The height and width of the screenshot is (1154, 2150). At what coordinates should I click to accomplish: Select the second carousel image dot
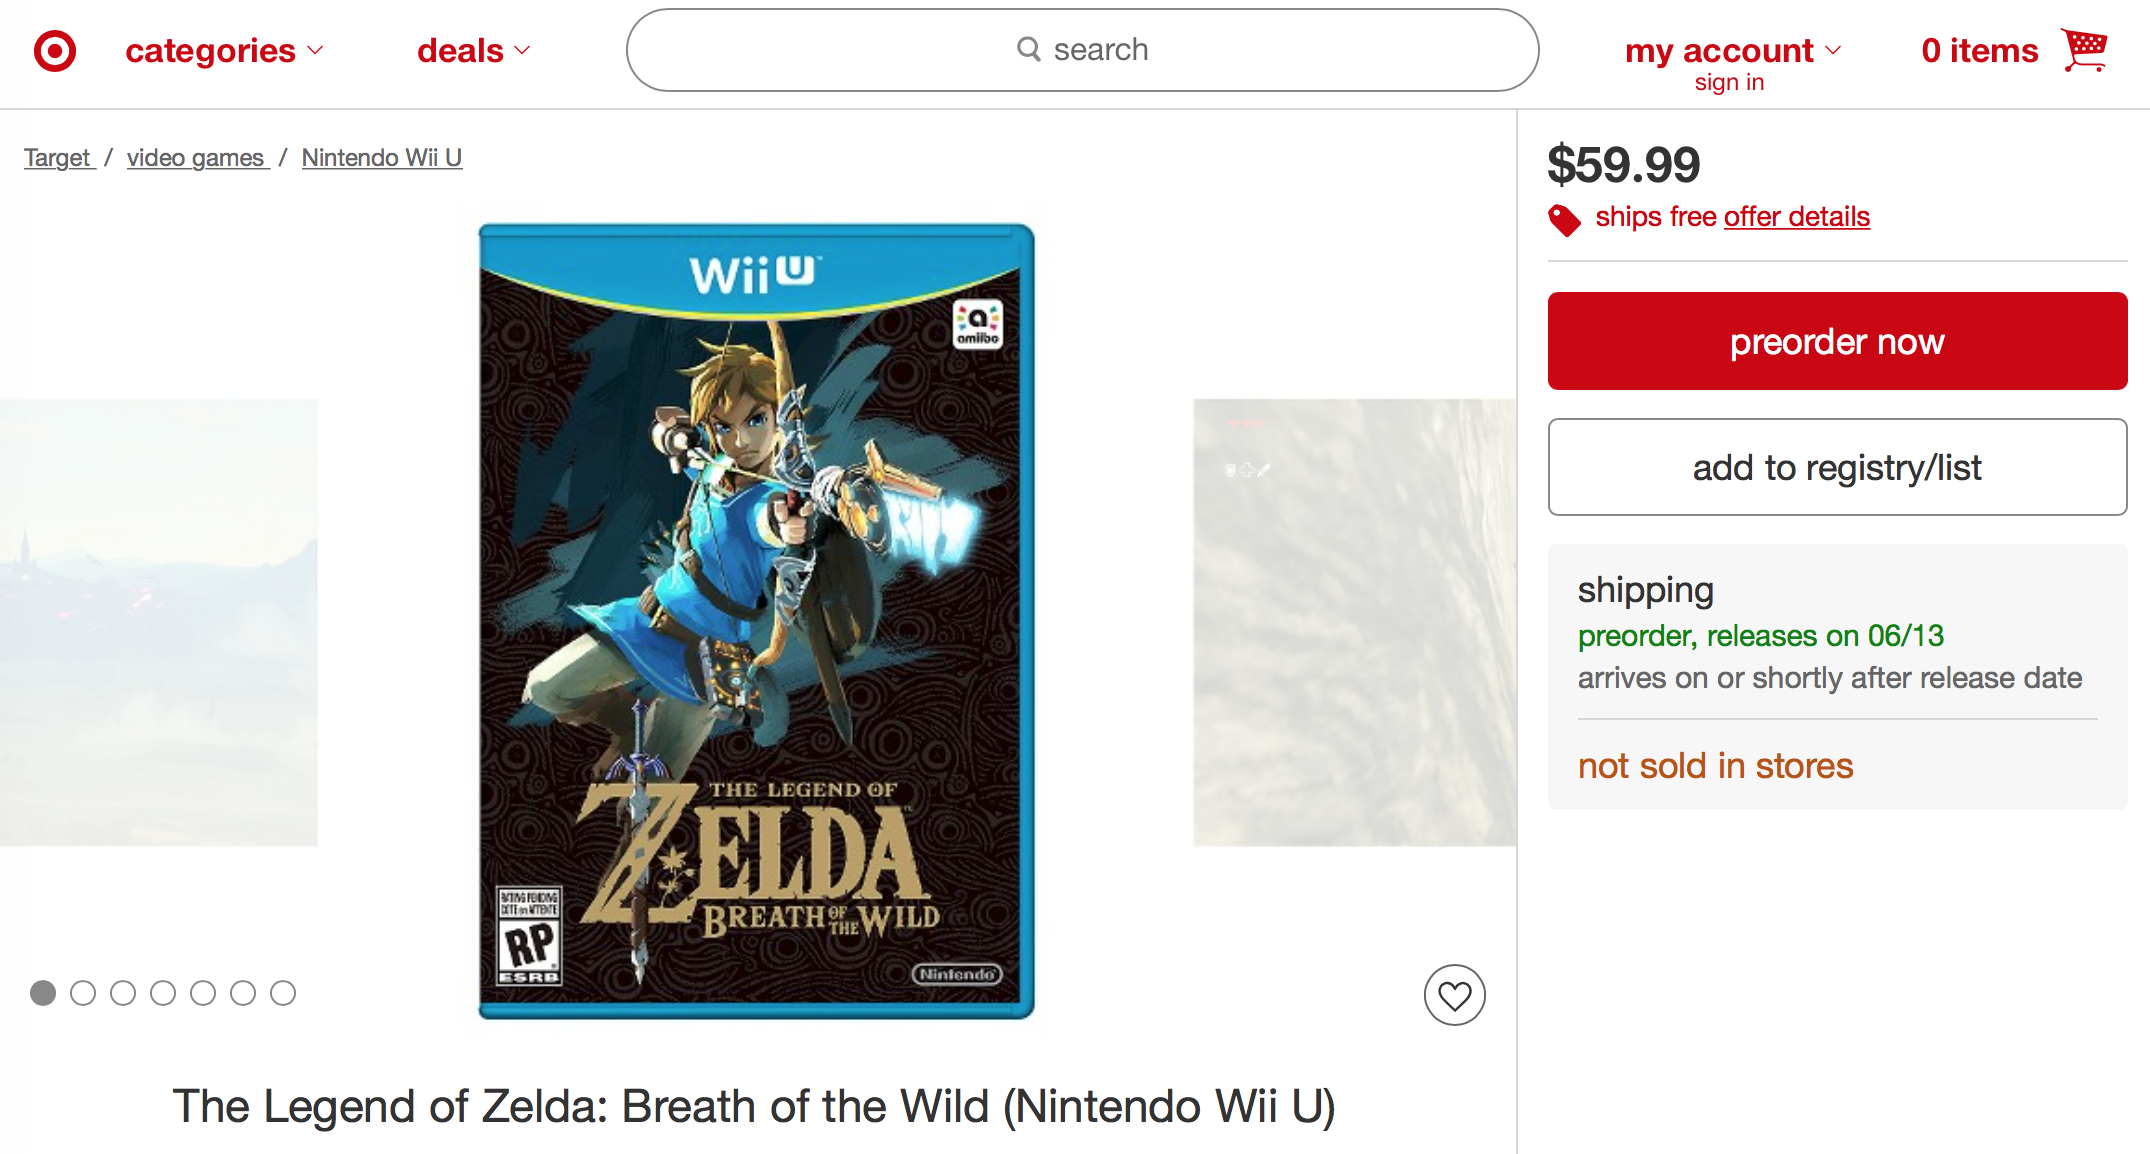tap(83, 993)
